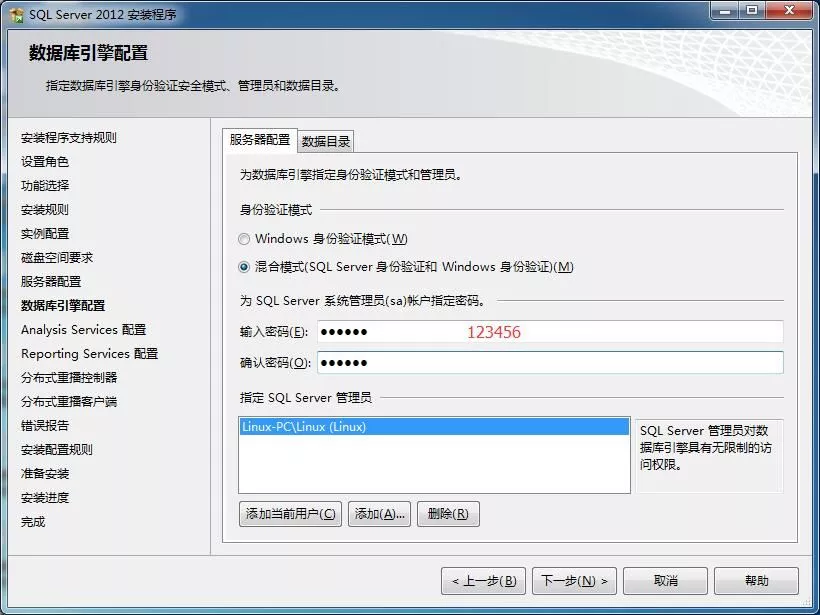Click 设置角色 step in sidebar
This screenshot has width=820, height=615.
[x=45, y=162]
